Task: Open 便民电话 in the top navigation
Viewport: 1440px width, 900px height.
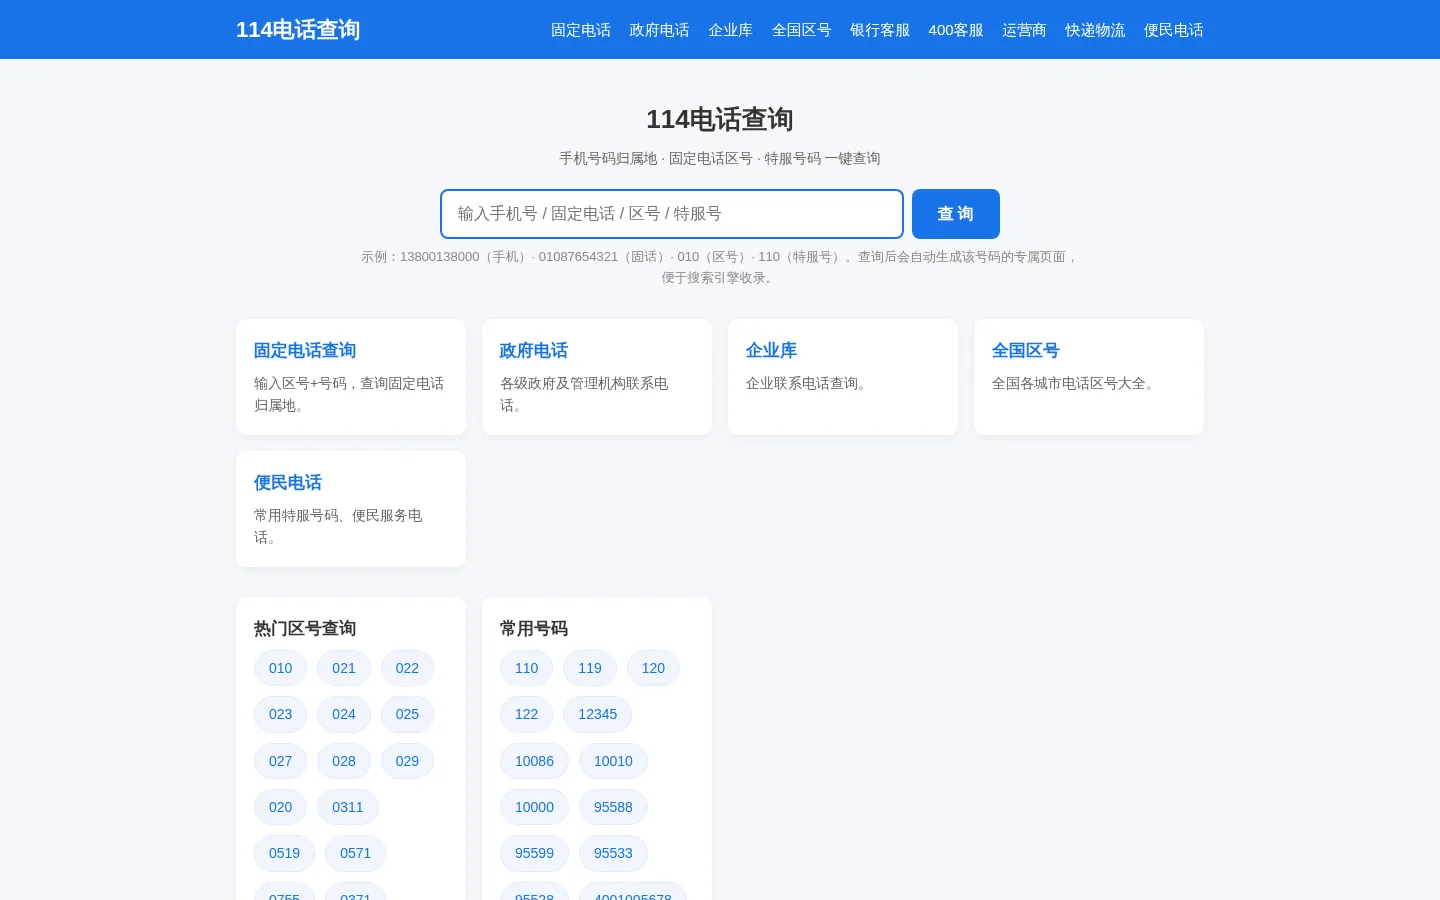Action: point(1174,30)
